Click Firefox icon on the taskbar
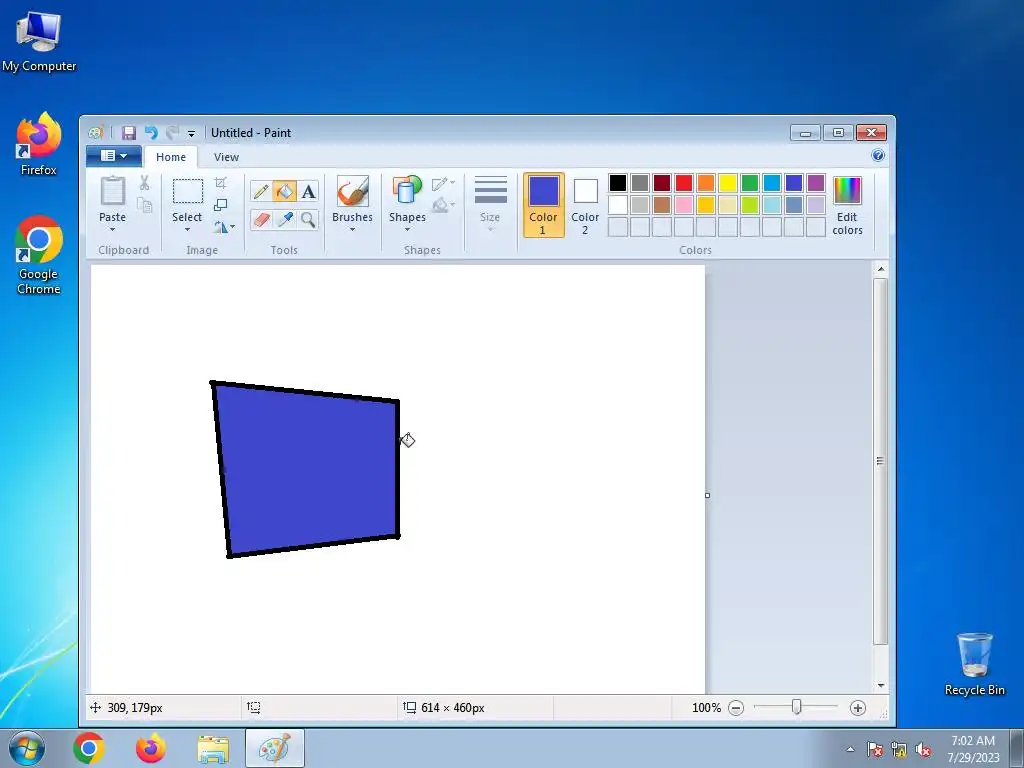This screenshot has height=768, width=1024. [150, 748]
